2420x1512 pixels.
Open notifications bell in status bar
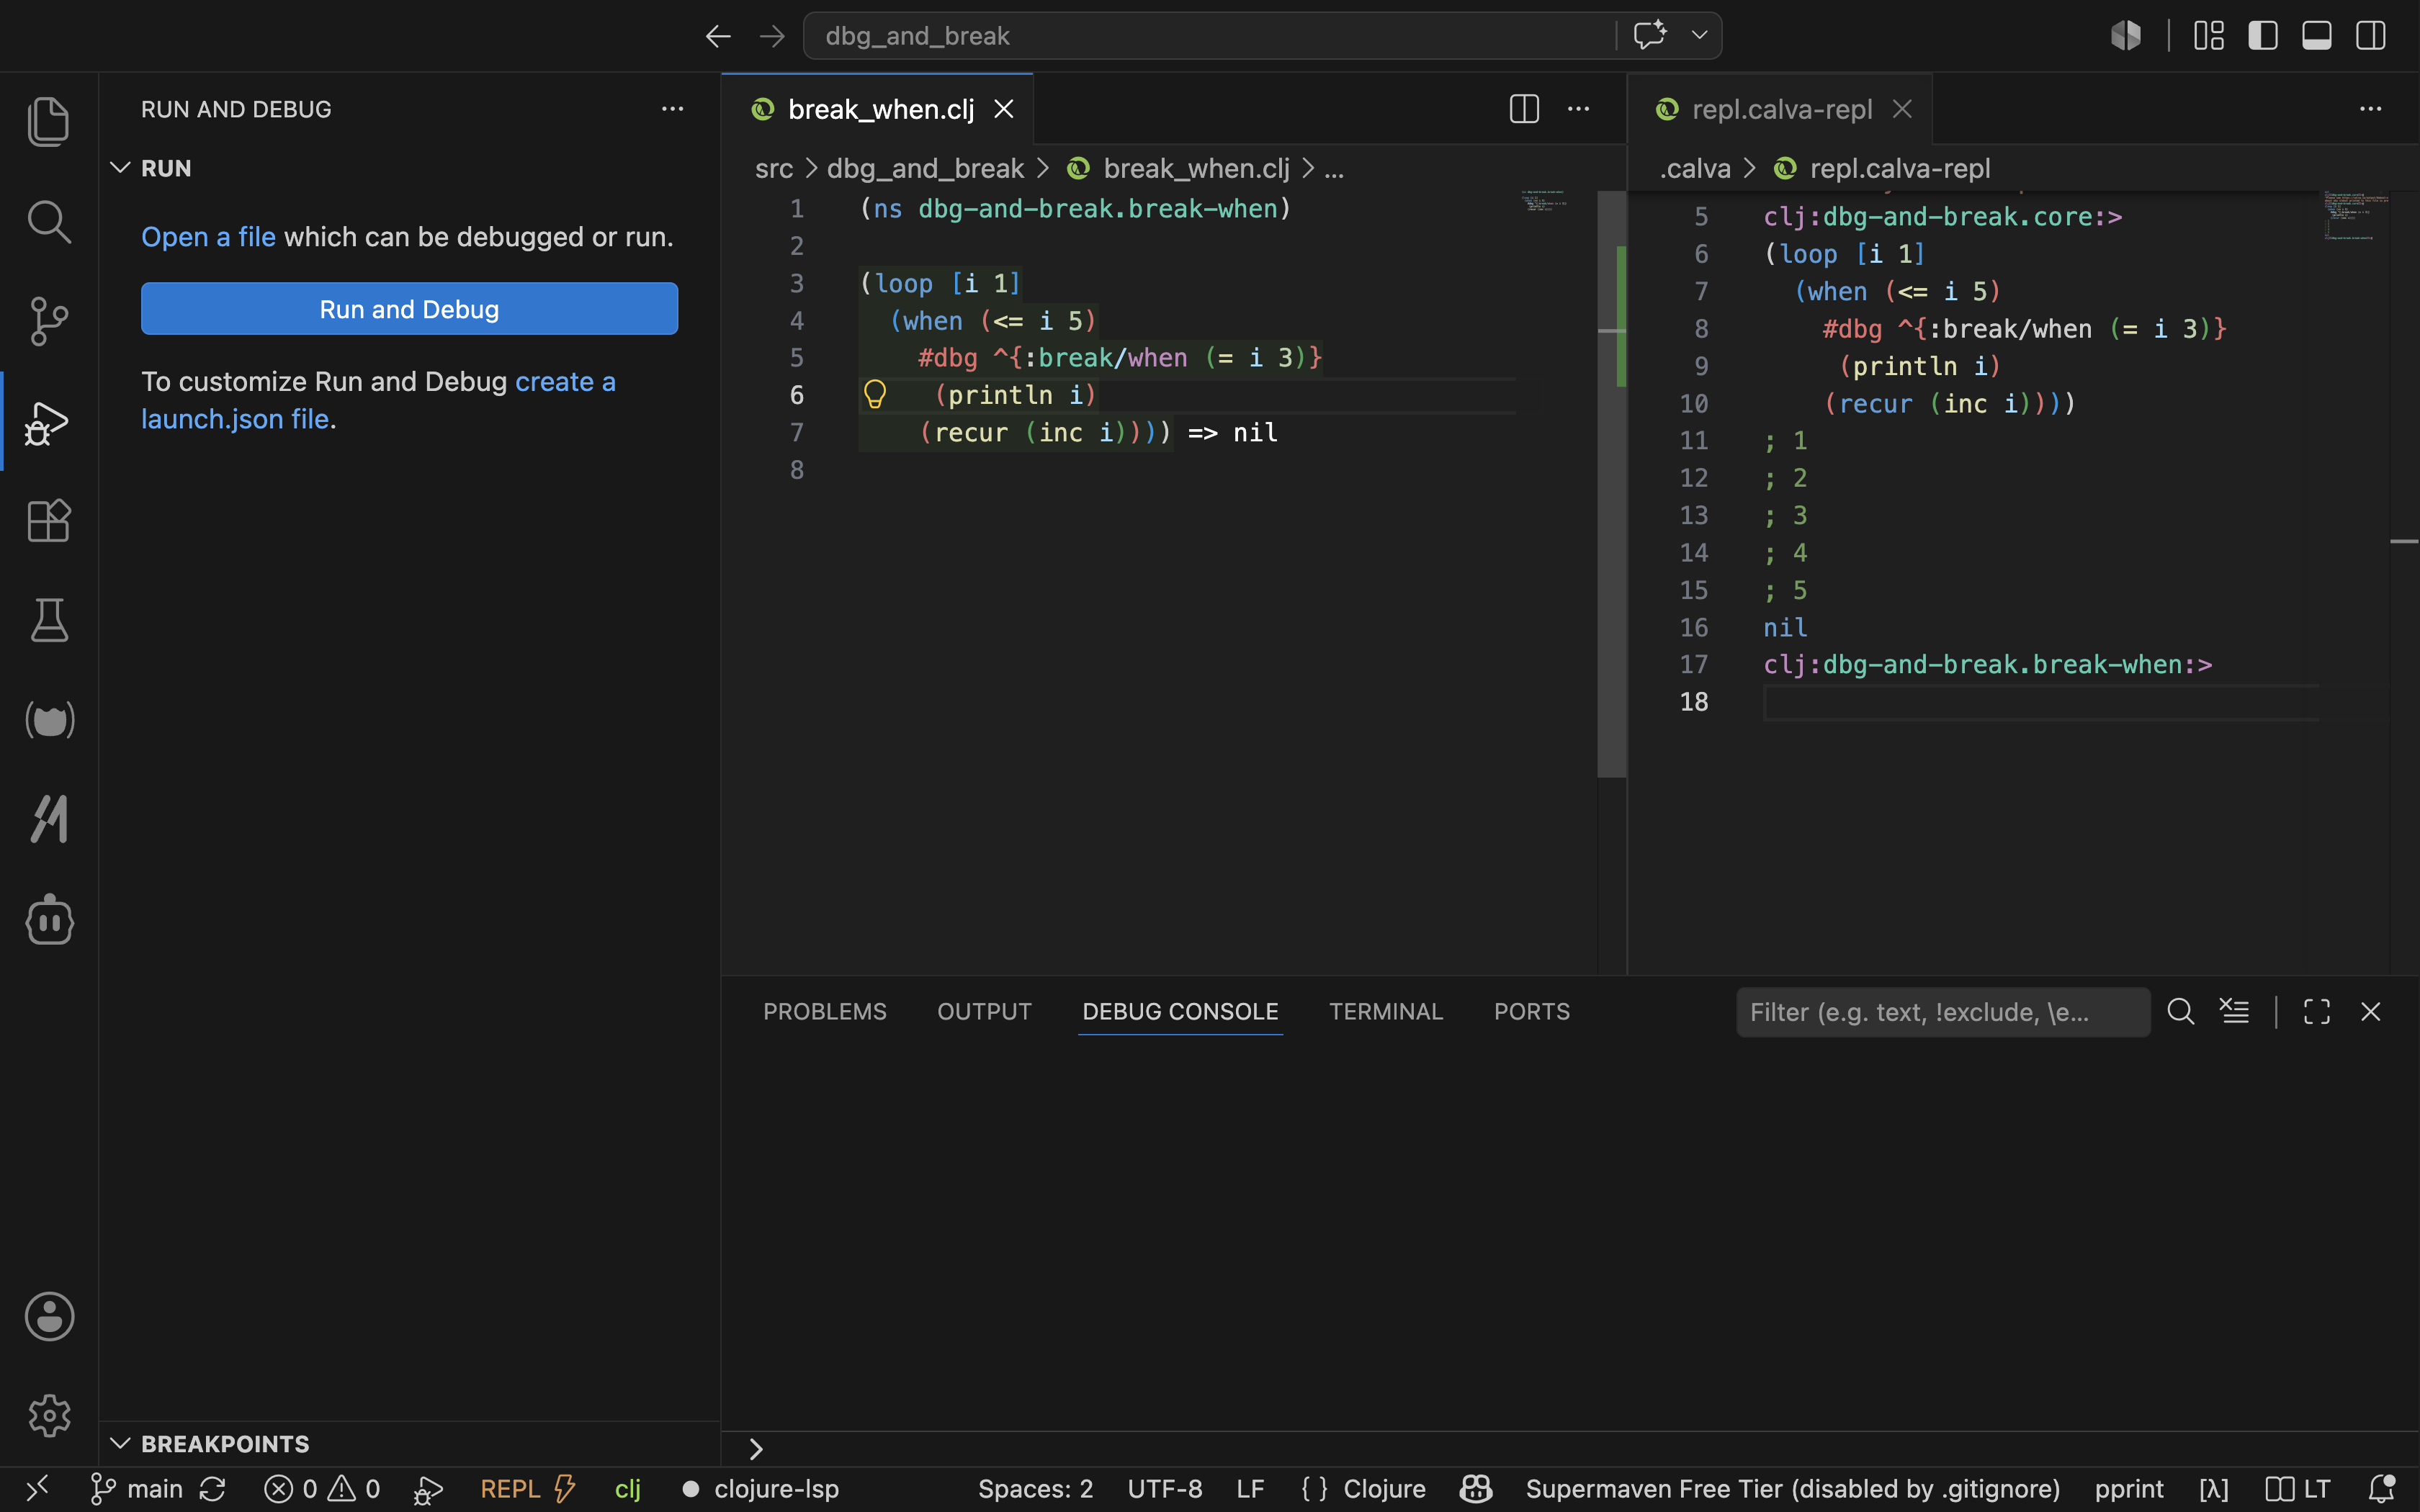(x=2382, y=1489)
